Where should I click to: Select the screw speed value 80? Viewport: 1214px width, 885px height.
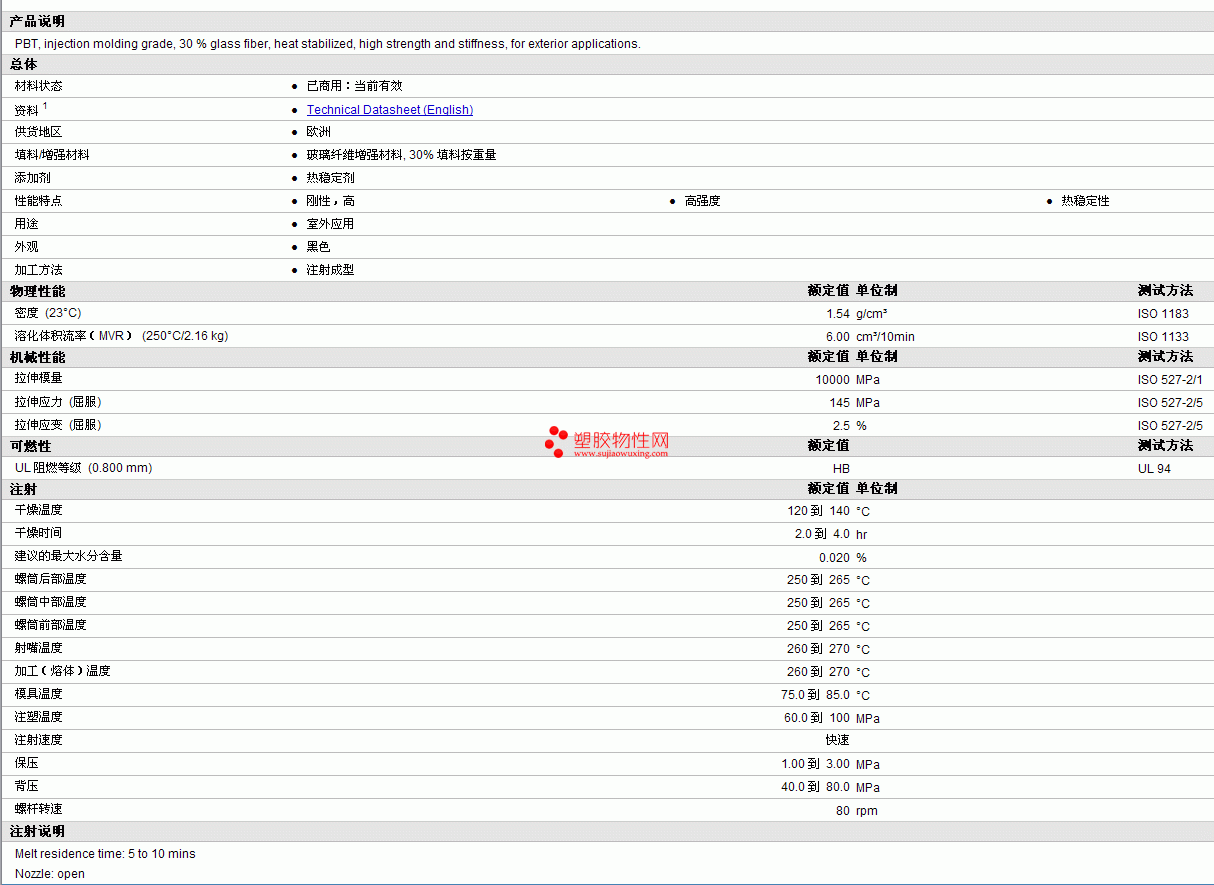[843, 811]
